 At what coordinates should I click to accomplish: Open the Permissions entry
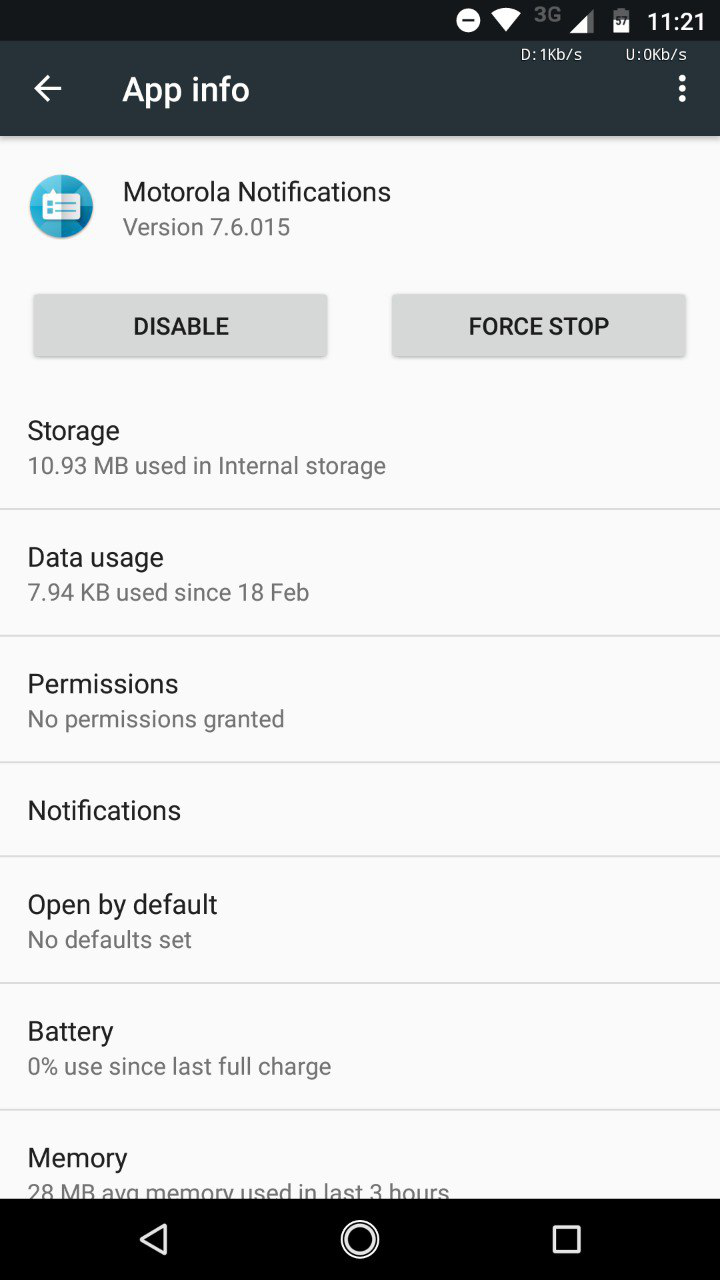point(360,700)
